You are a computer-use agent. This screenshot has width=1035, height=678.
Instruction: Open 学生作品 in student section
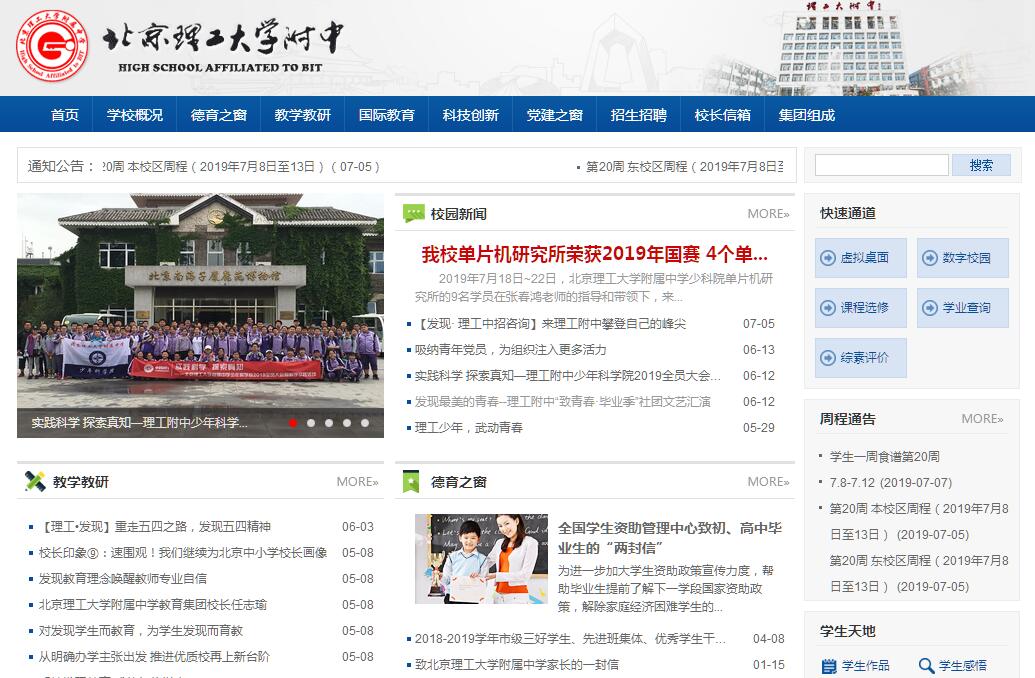pos(864,665)
